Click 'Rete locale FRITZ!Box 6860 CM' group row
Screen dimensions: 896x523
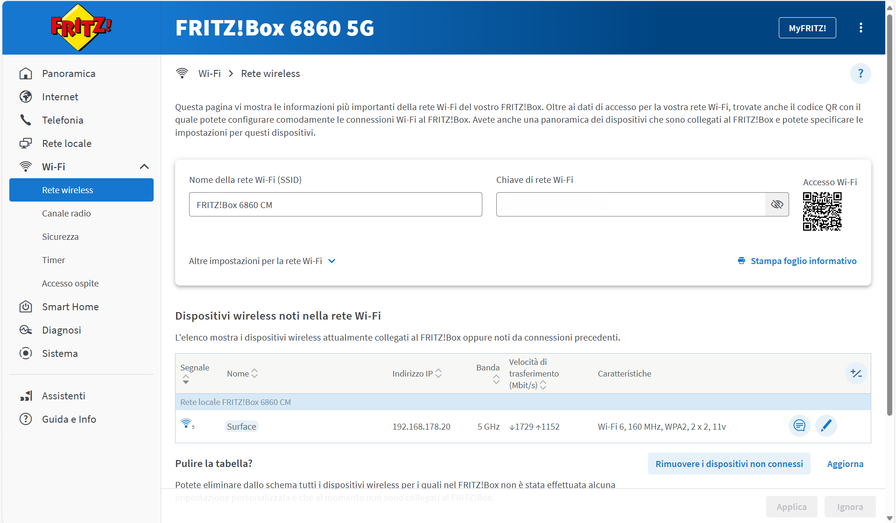(523, 402)
